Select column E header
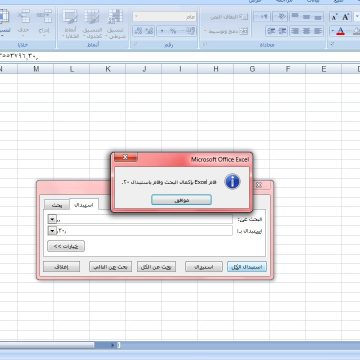This screenshot has width=360, height=360. (x=323, y=69)
